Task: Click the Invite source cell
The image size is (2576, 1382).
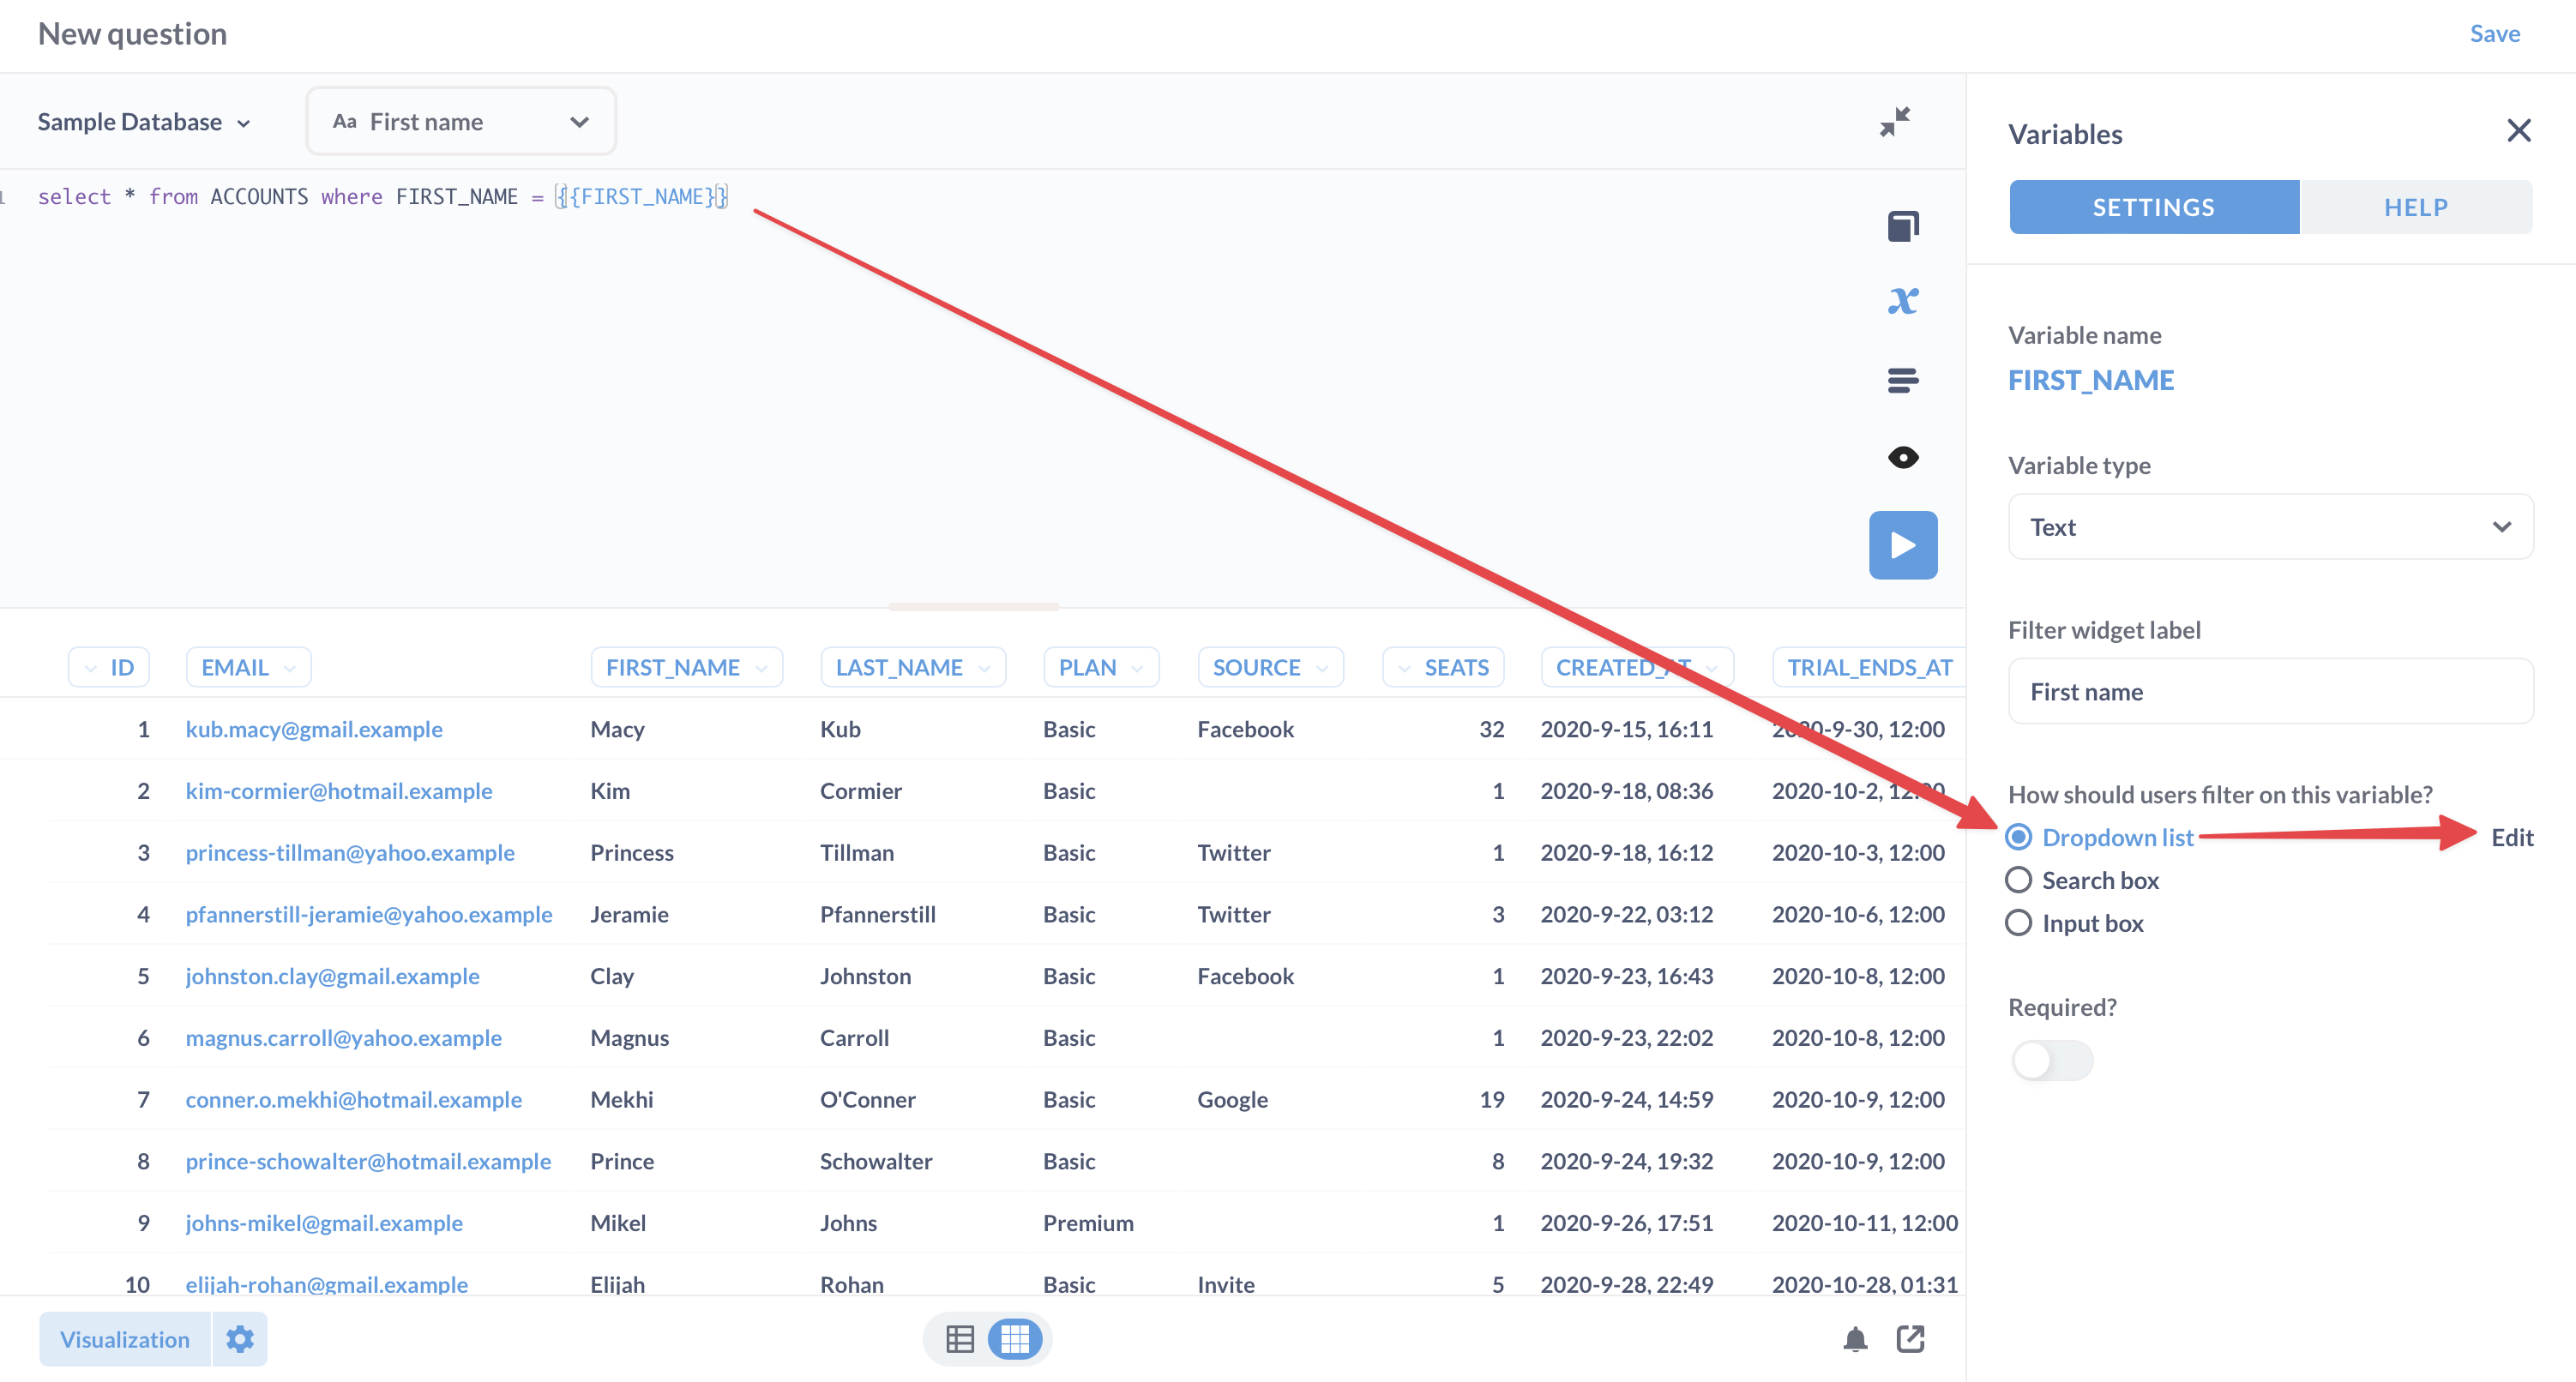Action: pyautogui.click(x=1225, y=1284)
